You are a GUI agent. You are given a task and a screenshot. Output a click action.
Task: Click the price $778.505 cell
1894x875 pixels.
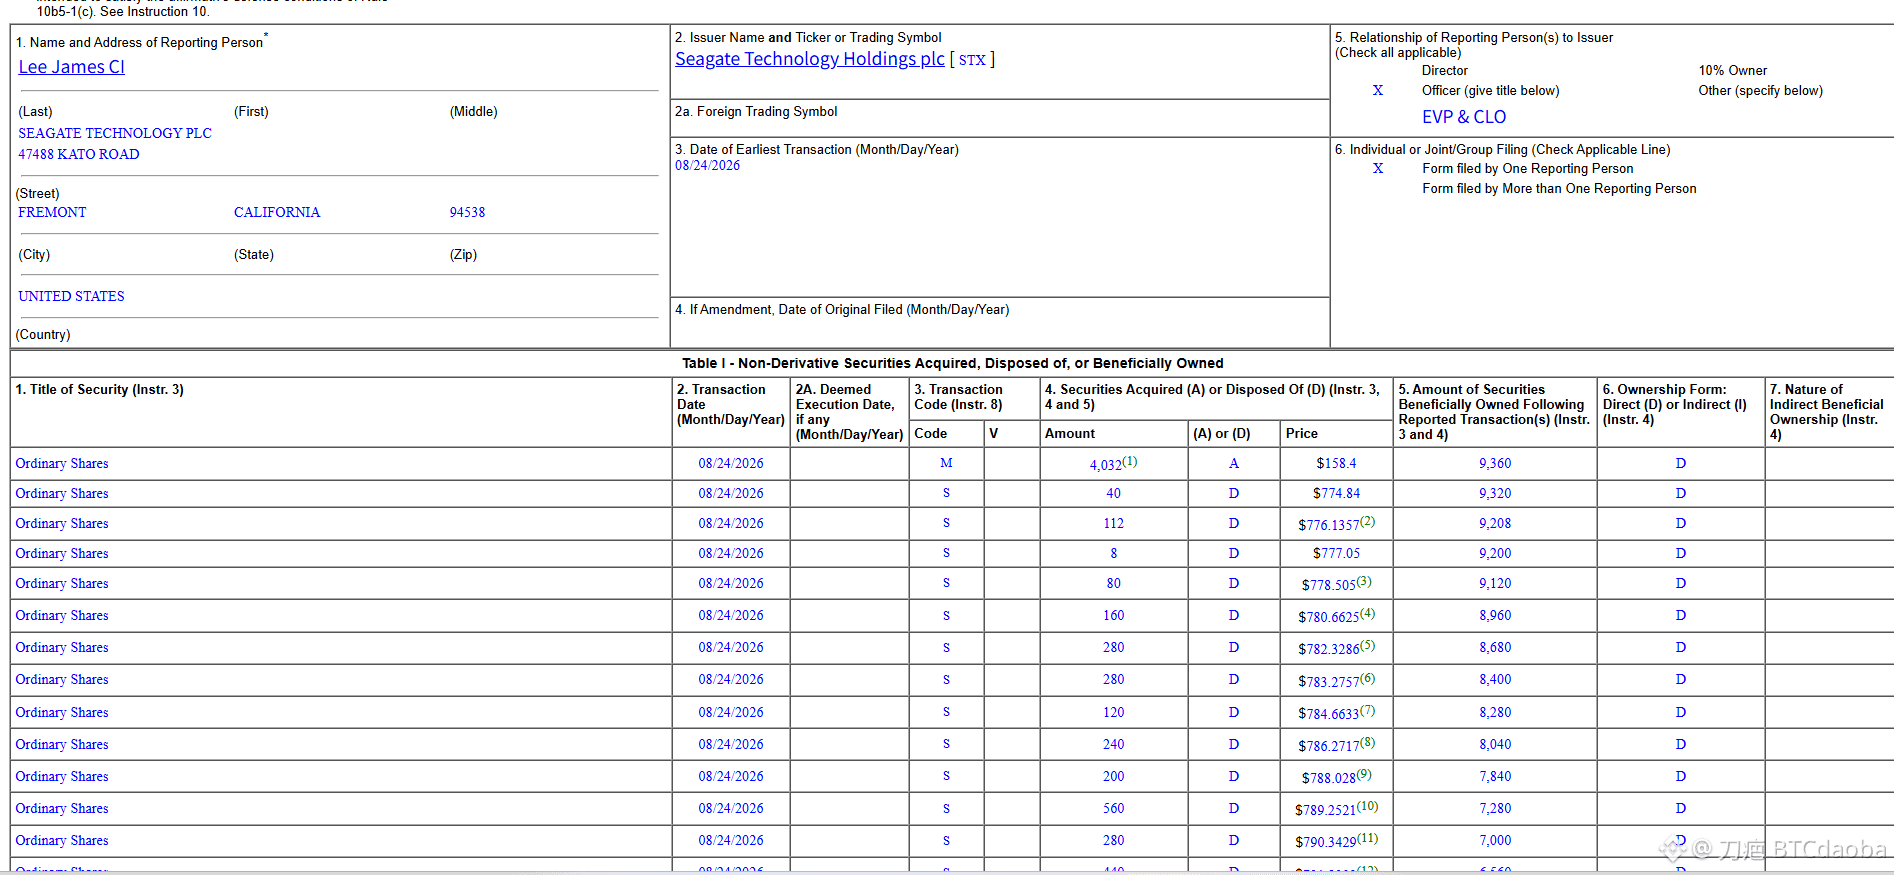1329,585
